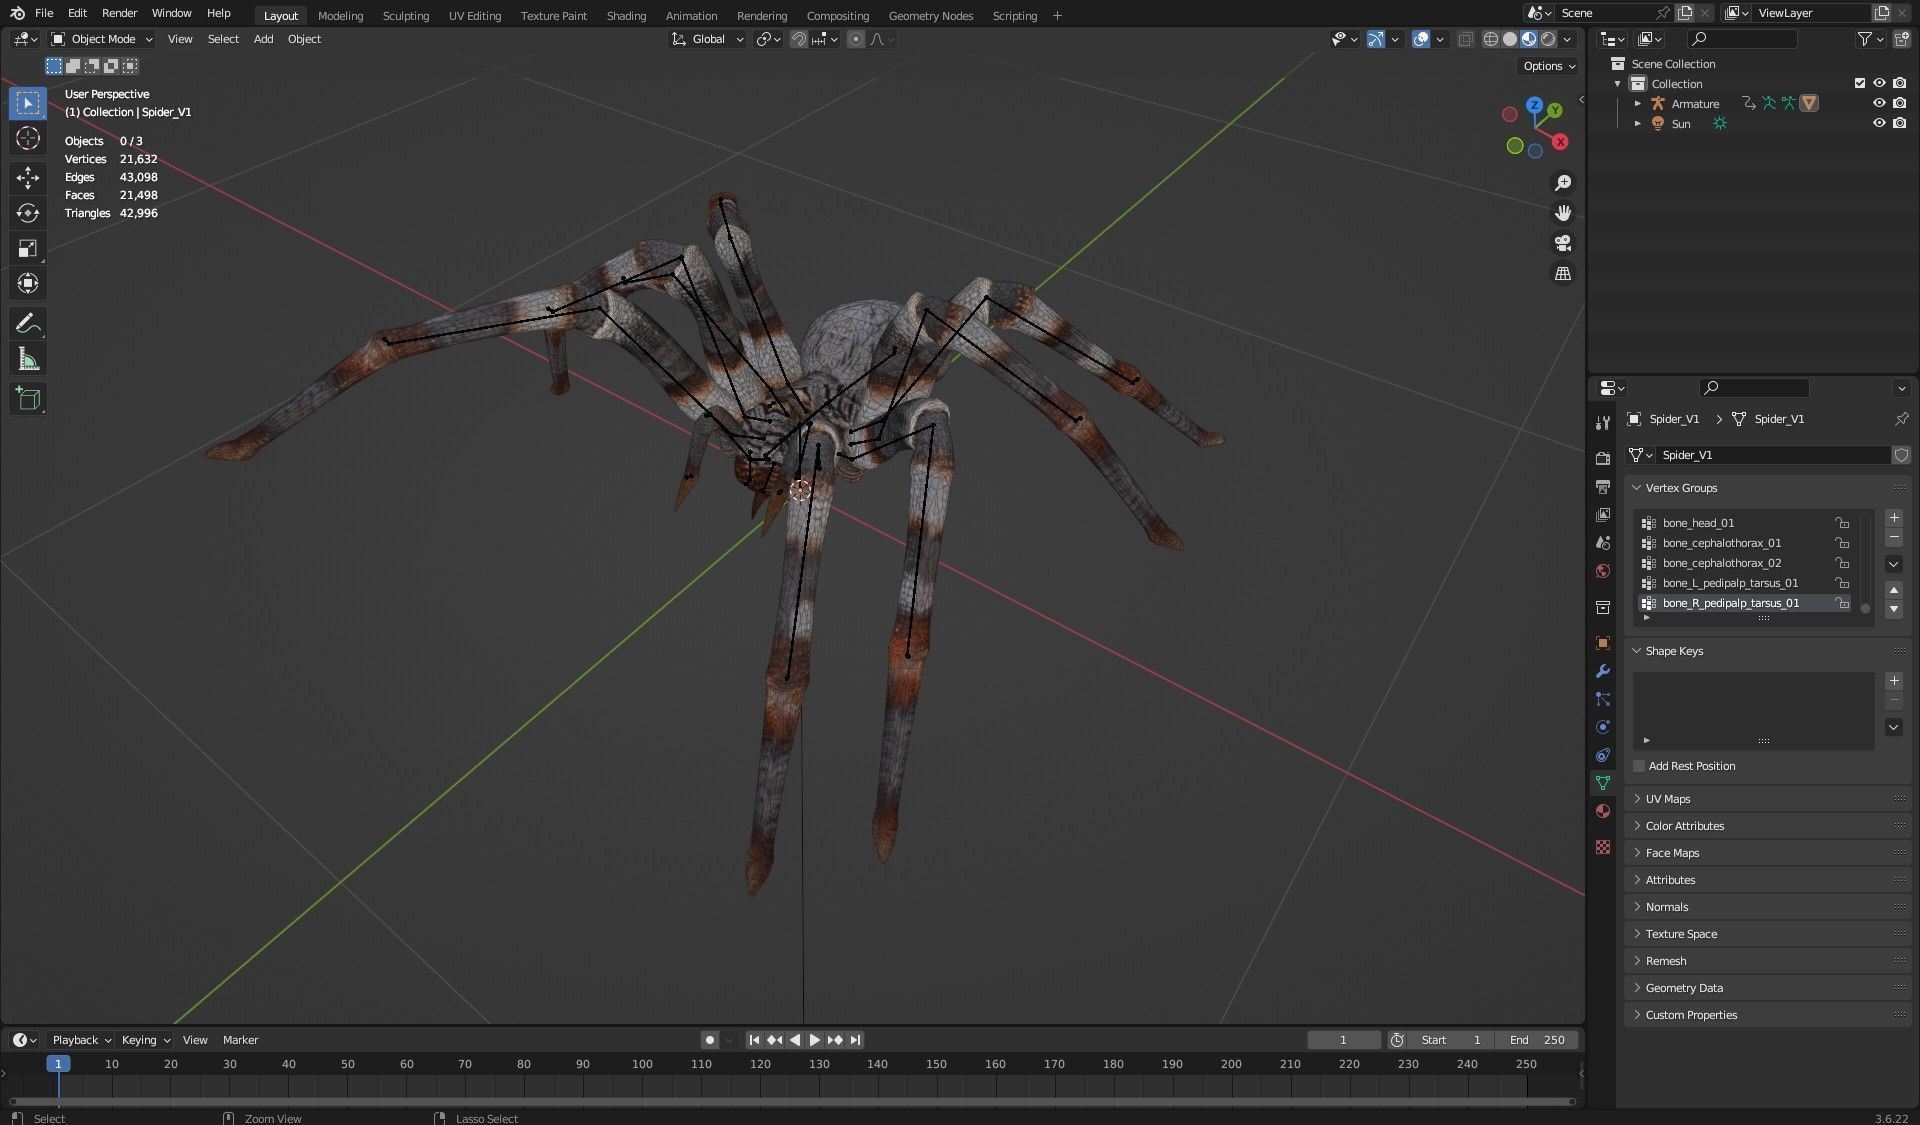Select the Scale tool
The image size is (1920, 1125).
point(28,248)
